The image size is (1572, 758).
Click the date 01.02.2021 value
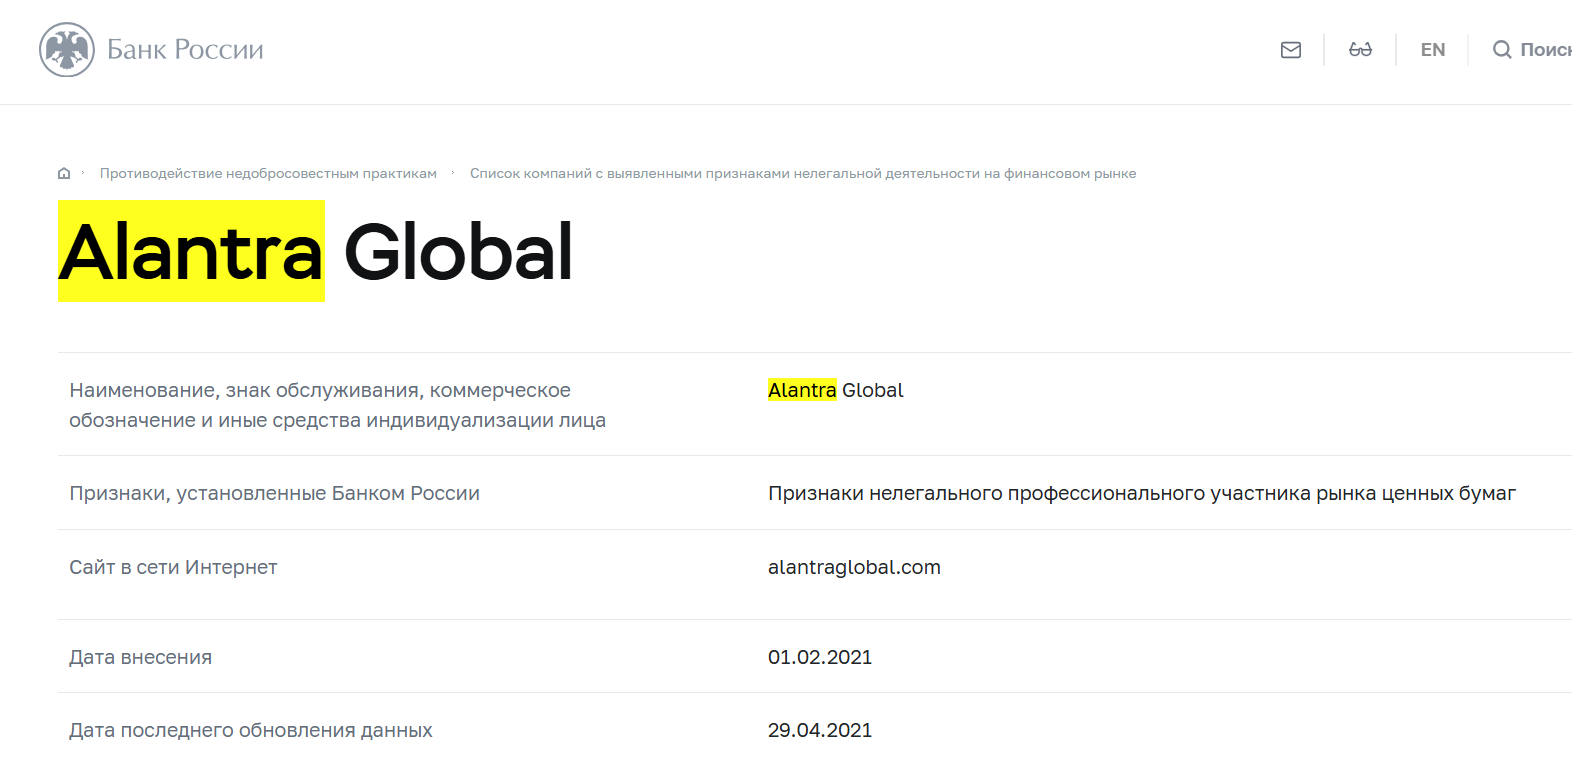click(x=820, y=657)
